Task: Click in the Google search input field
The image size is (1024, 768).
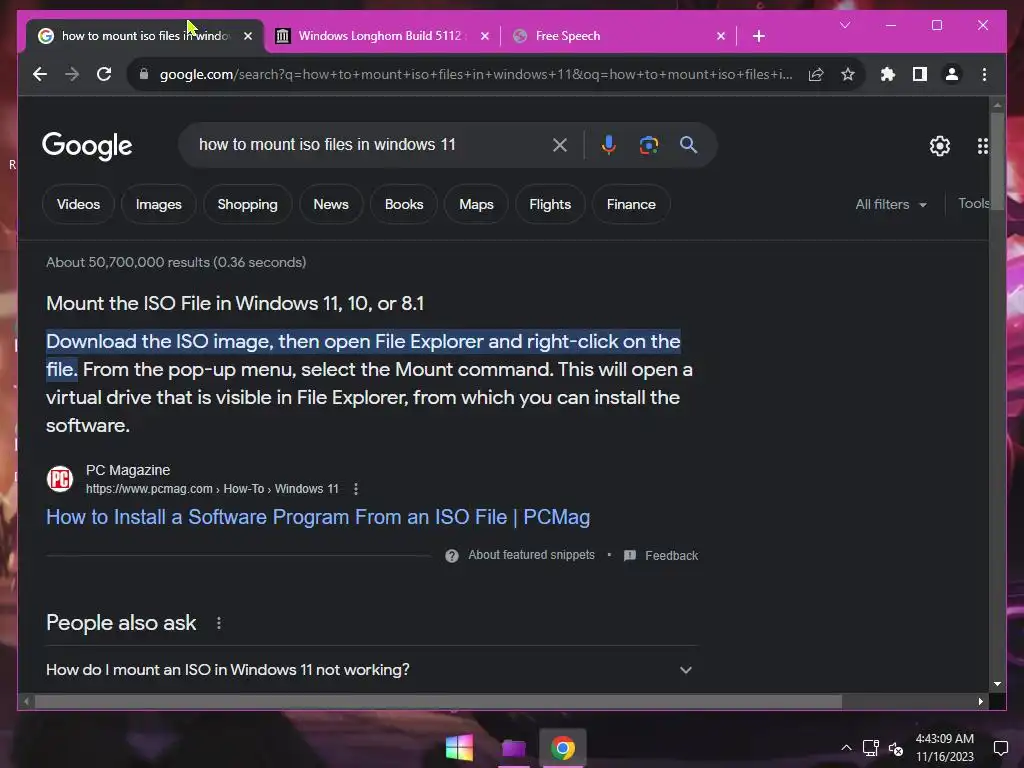Action: [x=369, y=145]
